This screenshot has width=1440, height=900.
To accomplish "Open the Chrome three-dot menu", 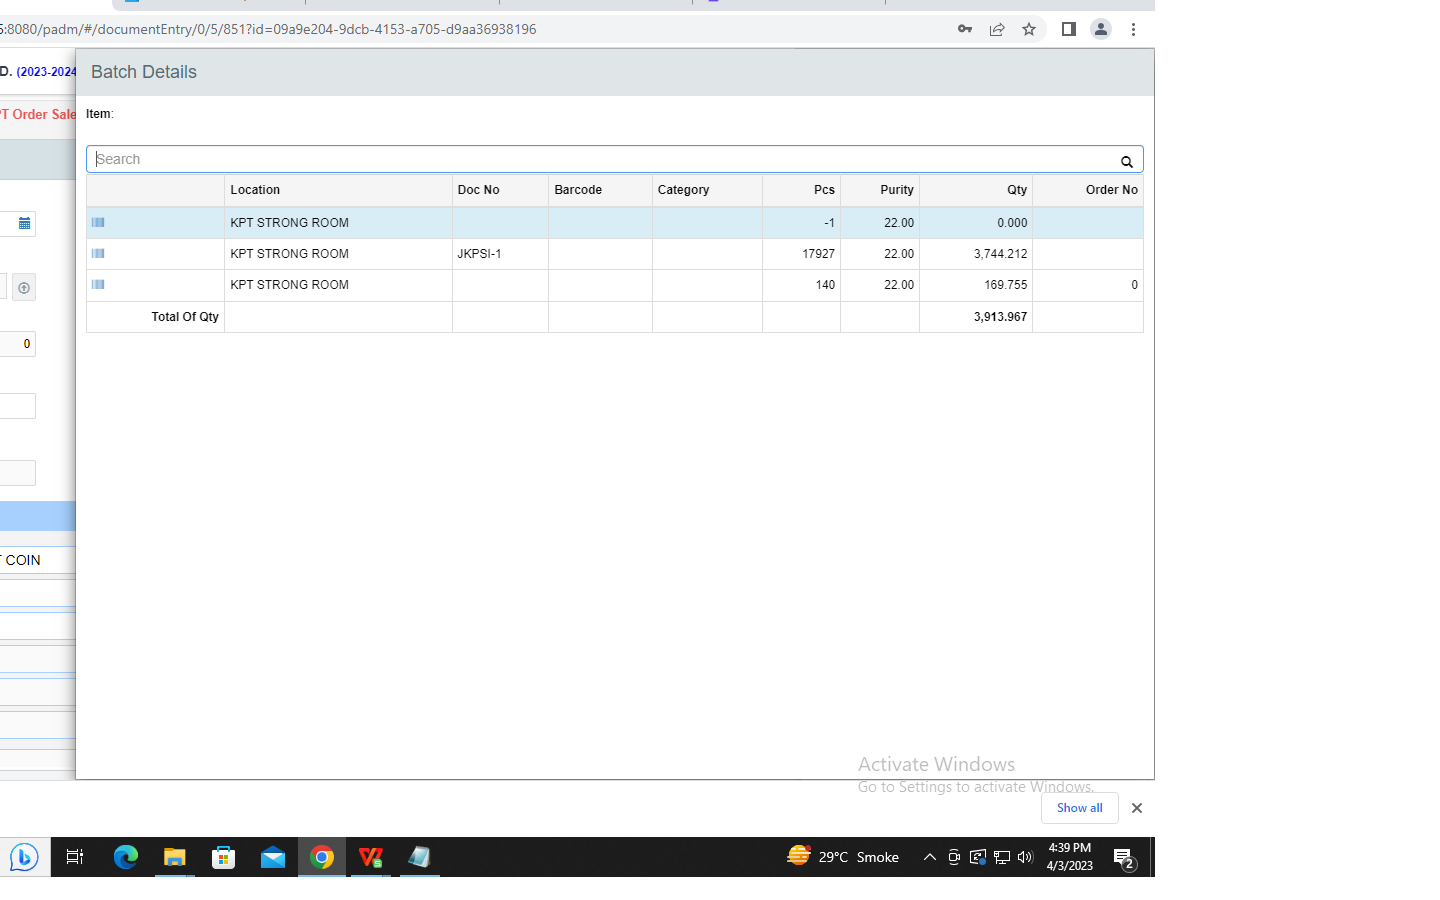I will [1133, 29].
